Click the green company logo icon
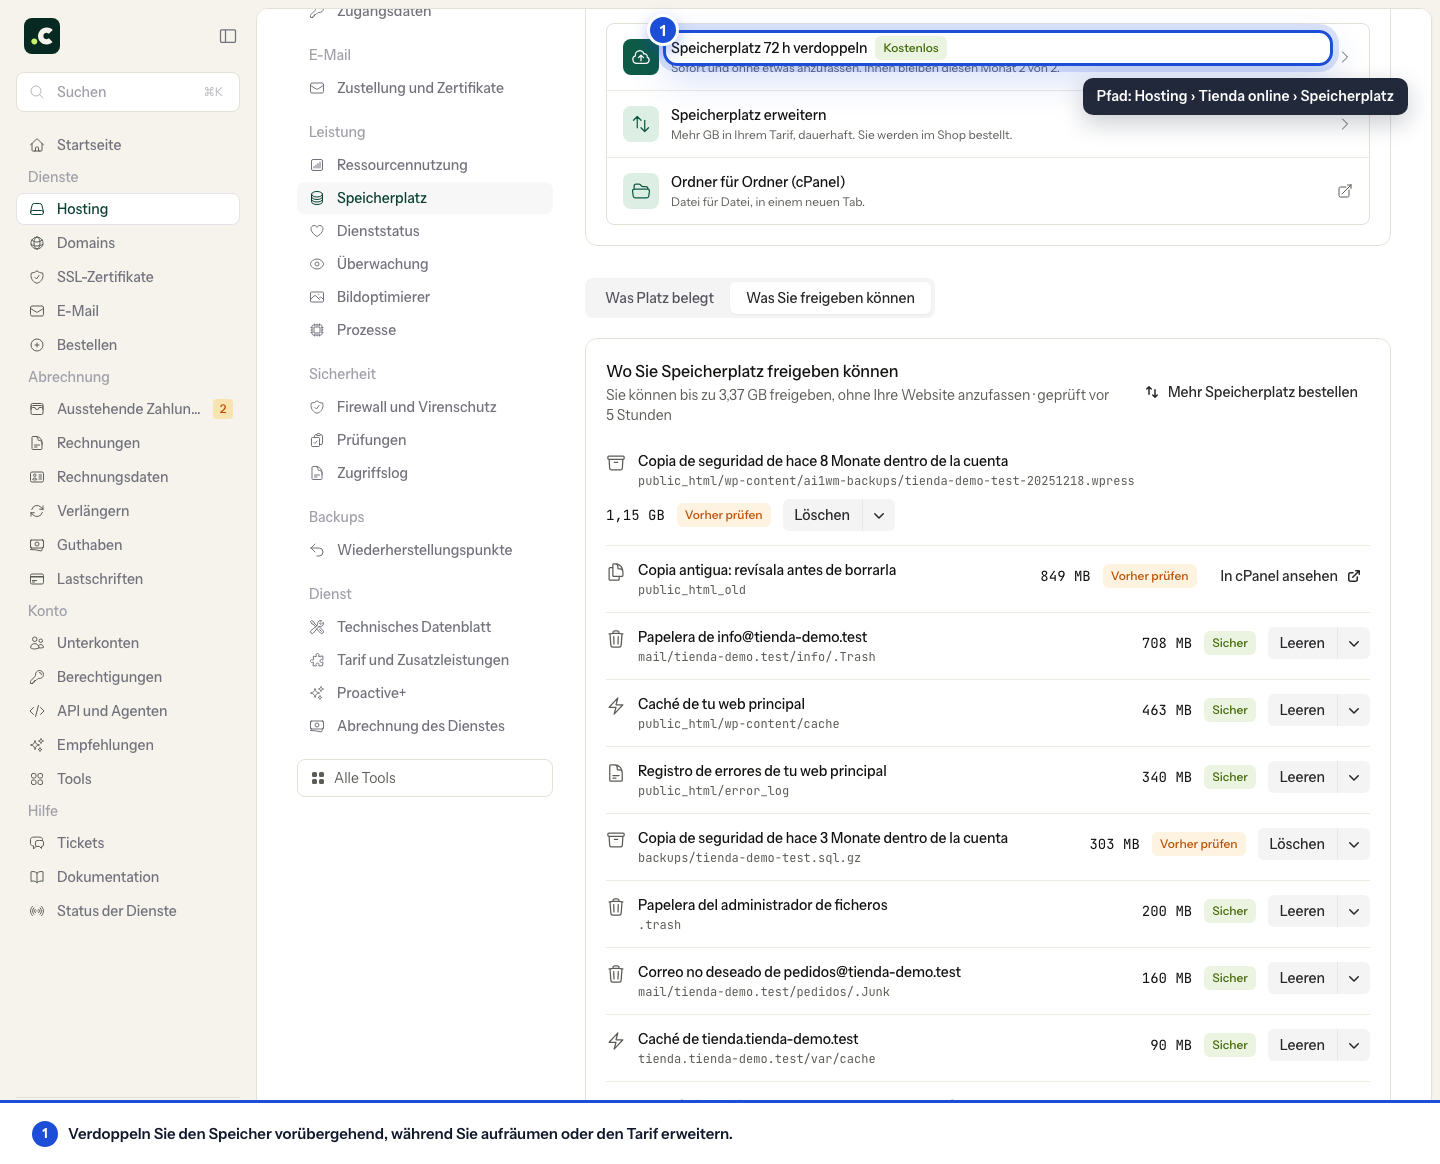 42,36
